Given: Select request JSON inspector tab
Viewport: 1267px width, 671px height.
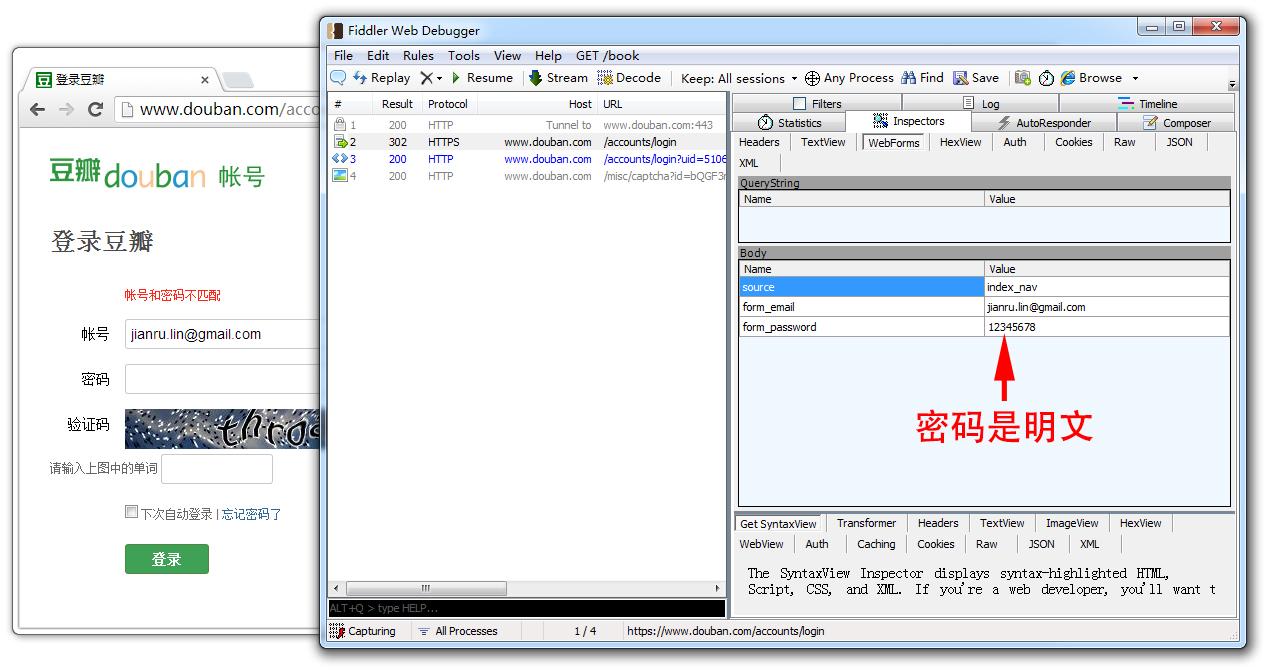Looking at the screenshot, I should [x=1180, y=142].
